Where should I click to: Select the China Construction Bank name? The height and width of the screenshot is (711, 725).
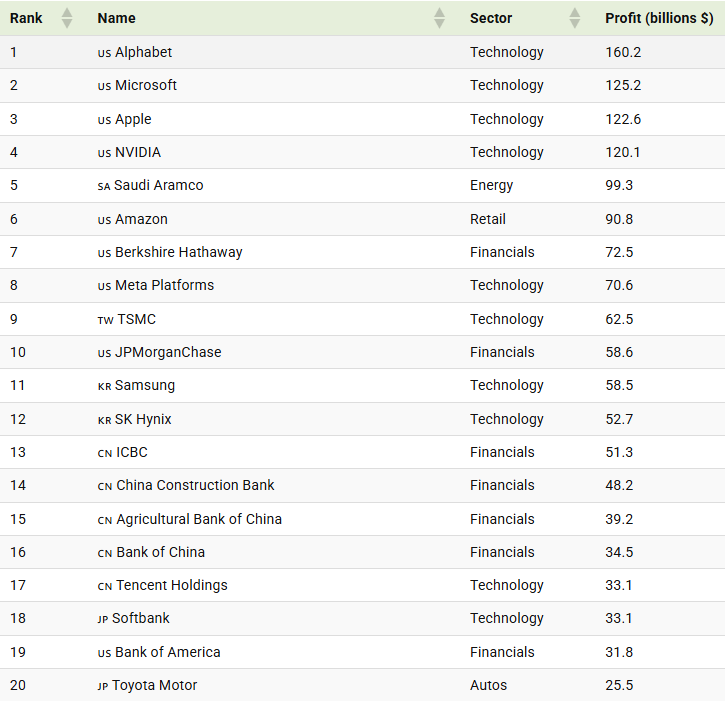pos(195,485)
